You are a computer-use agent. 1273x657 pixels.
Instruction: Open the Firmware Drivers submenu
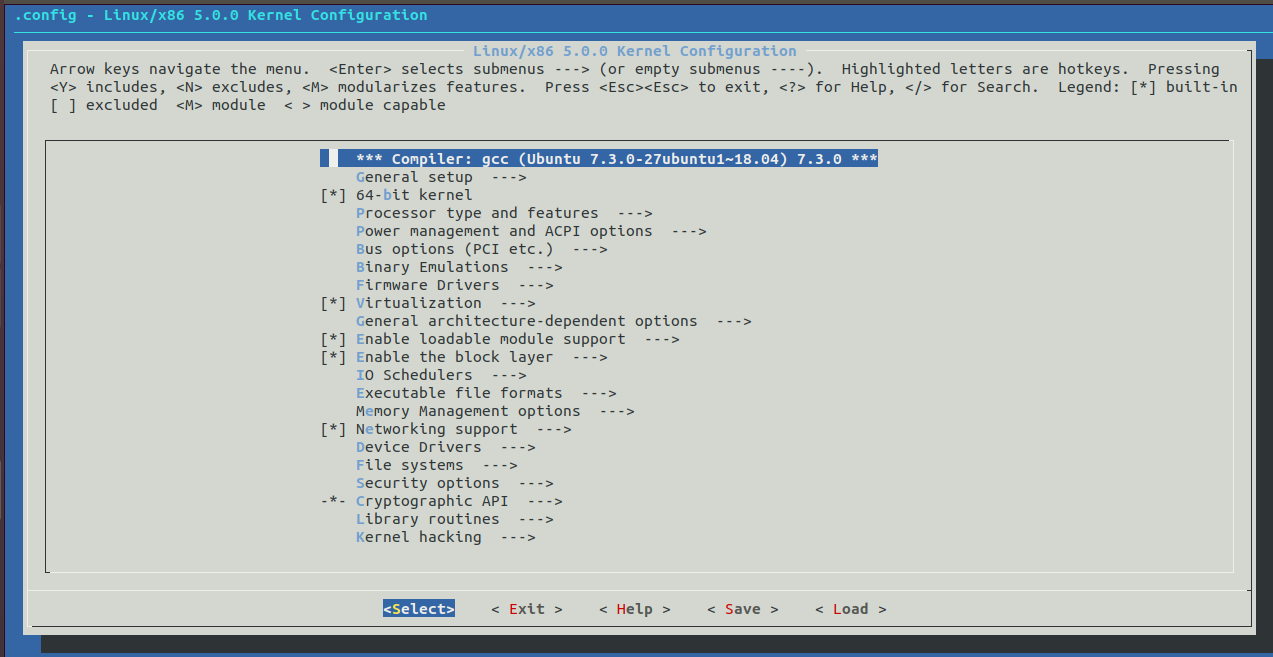coord(427,284)
